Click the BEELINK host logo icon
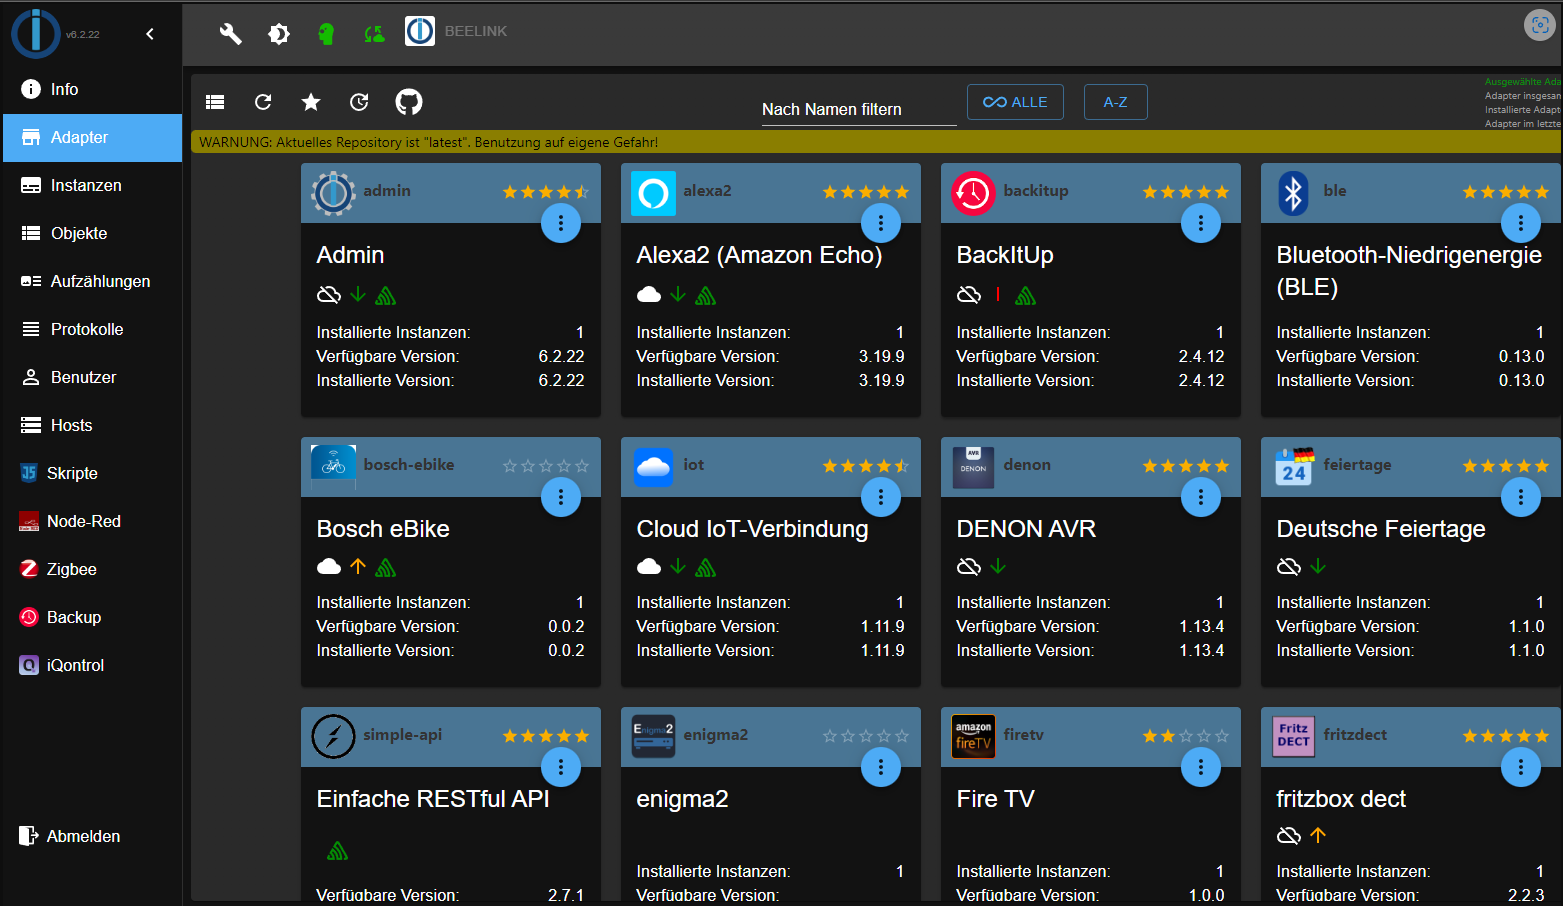Screen dimensions: 1563x906 click(420, 31)
